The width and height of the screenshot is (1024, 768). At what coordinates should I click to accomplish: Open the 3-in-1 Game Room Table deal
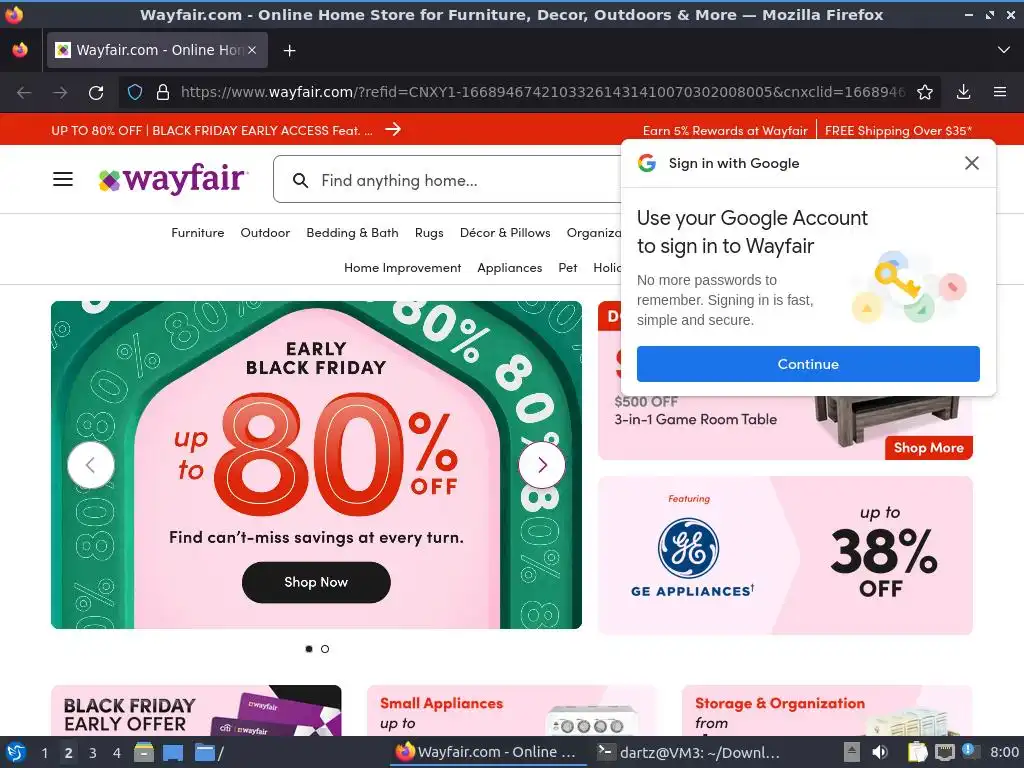[695, 419]
